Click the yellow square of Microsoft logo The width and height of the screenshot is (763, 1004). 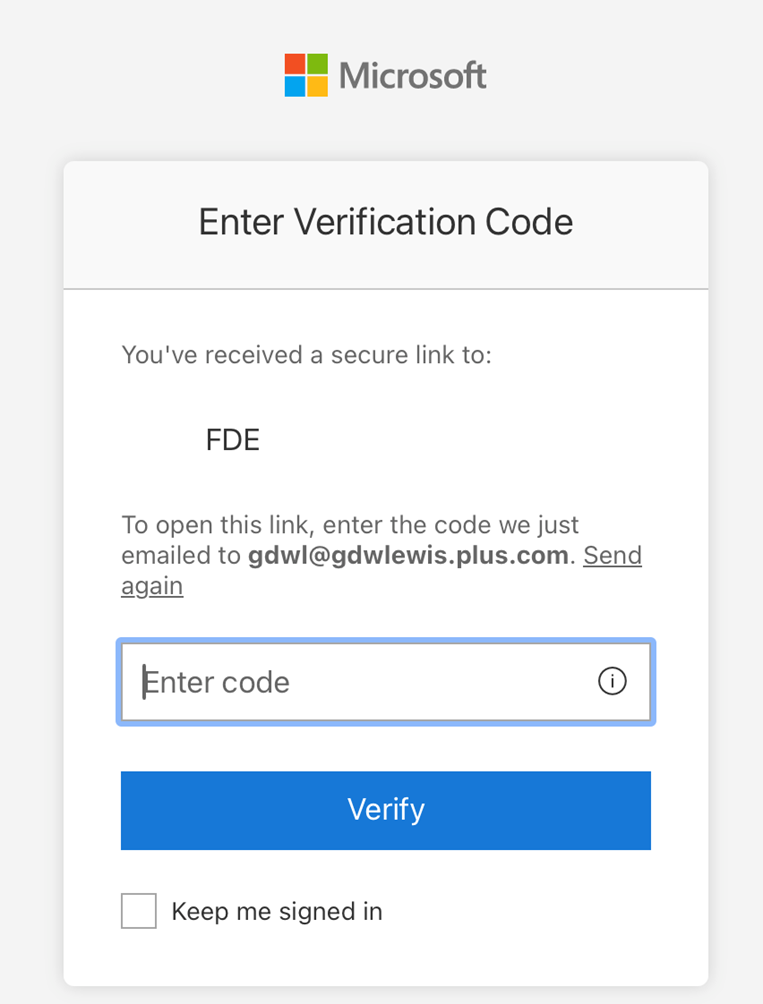coord(317,86)
